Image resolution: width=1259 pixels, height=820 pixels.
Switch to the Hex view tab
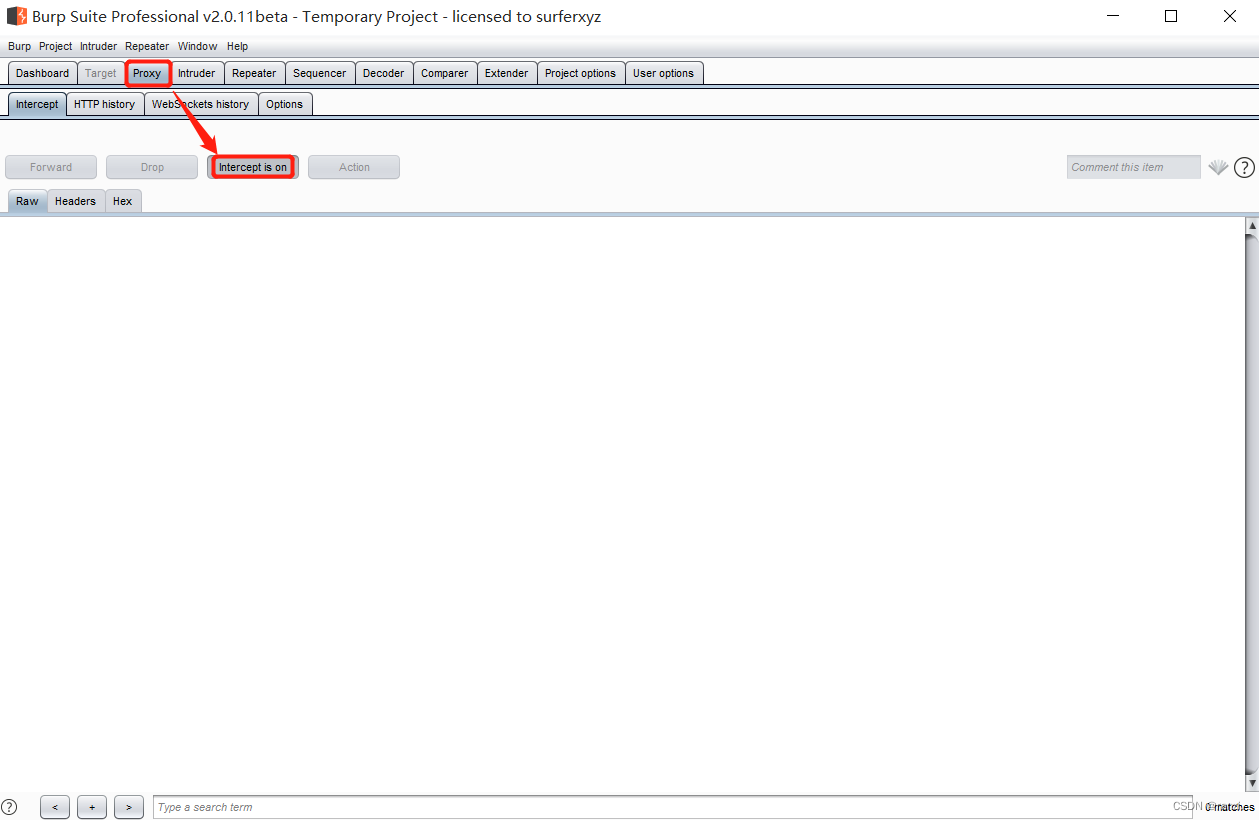(123, 201)
